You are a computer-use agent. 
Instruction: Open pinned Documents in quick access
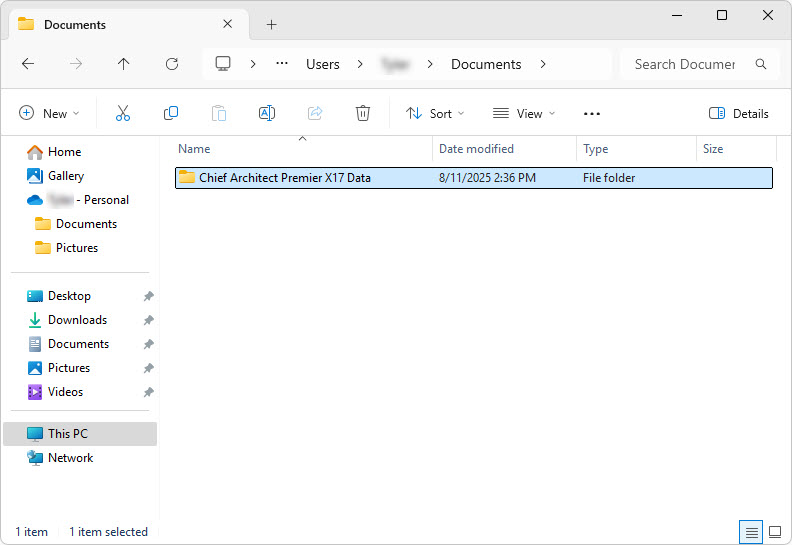point(68,344)
